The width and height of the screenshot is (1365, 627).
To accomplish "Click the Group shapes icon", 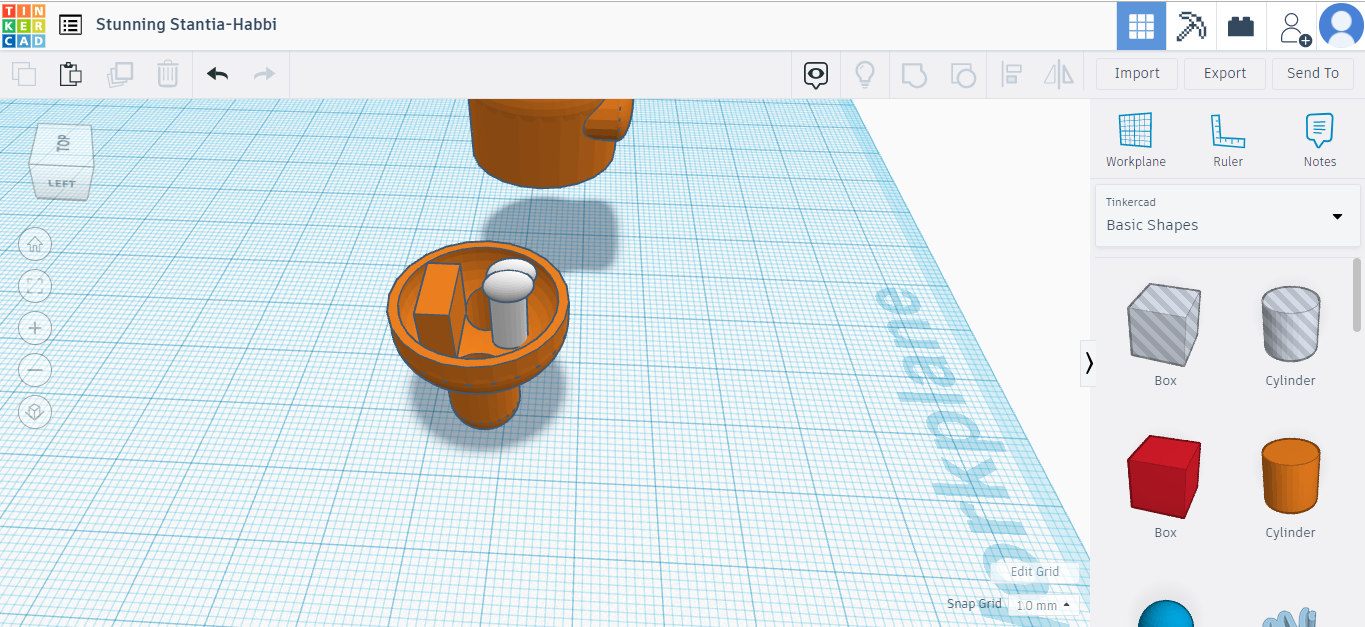I will point(913,74).
